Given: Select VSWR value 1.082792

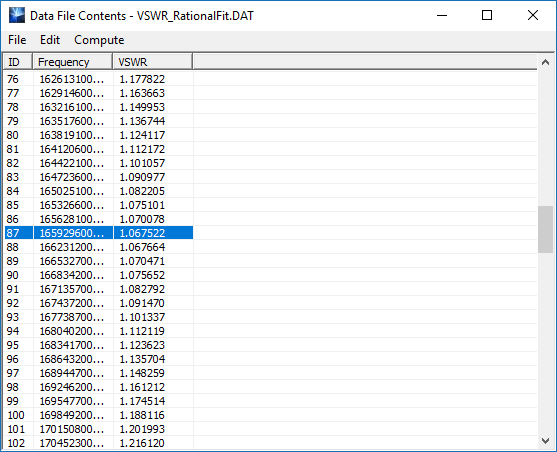Looking at the screenshot, I should [142, 289].
